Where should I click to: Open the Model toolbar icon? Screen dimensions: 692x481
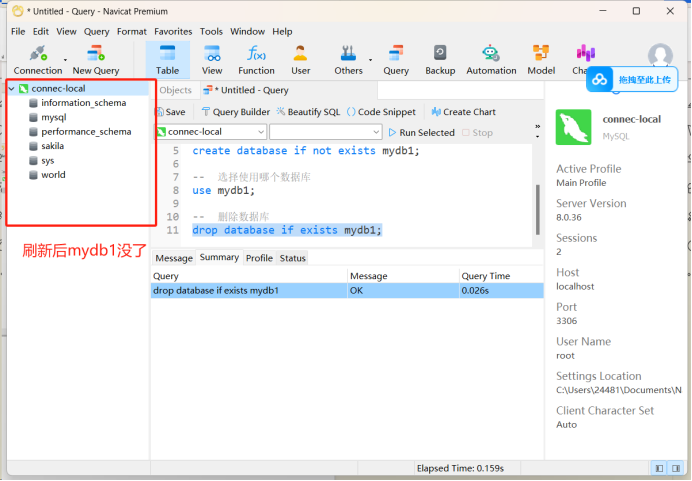click(x=541, y=60)
